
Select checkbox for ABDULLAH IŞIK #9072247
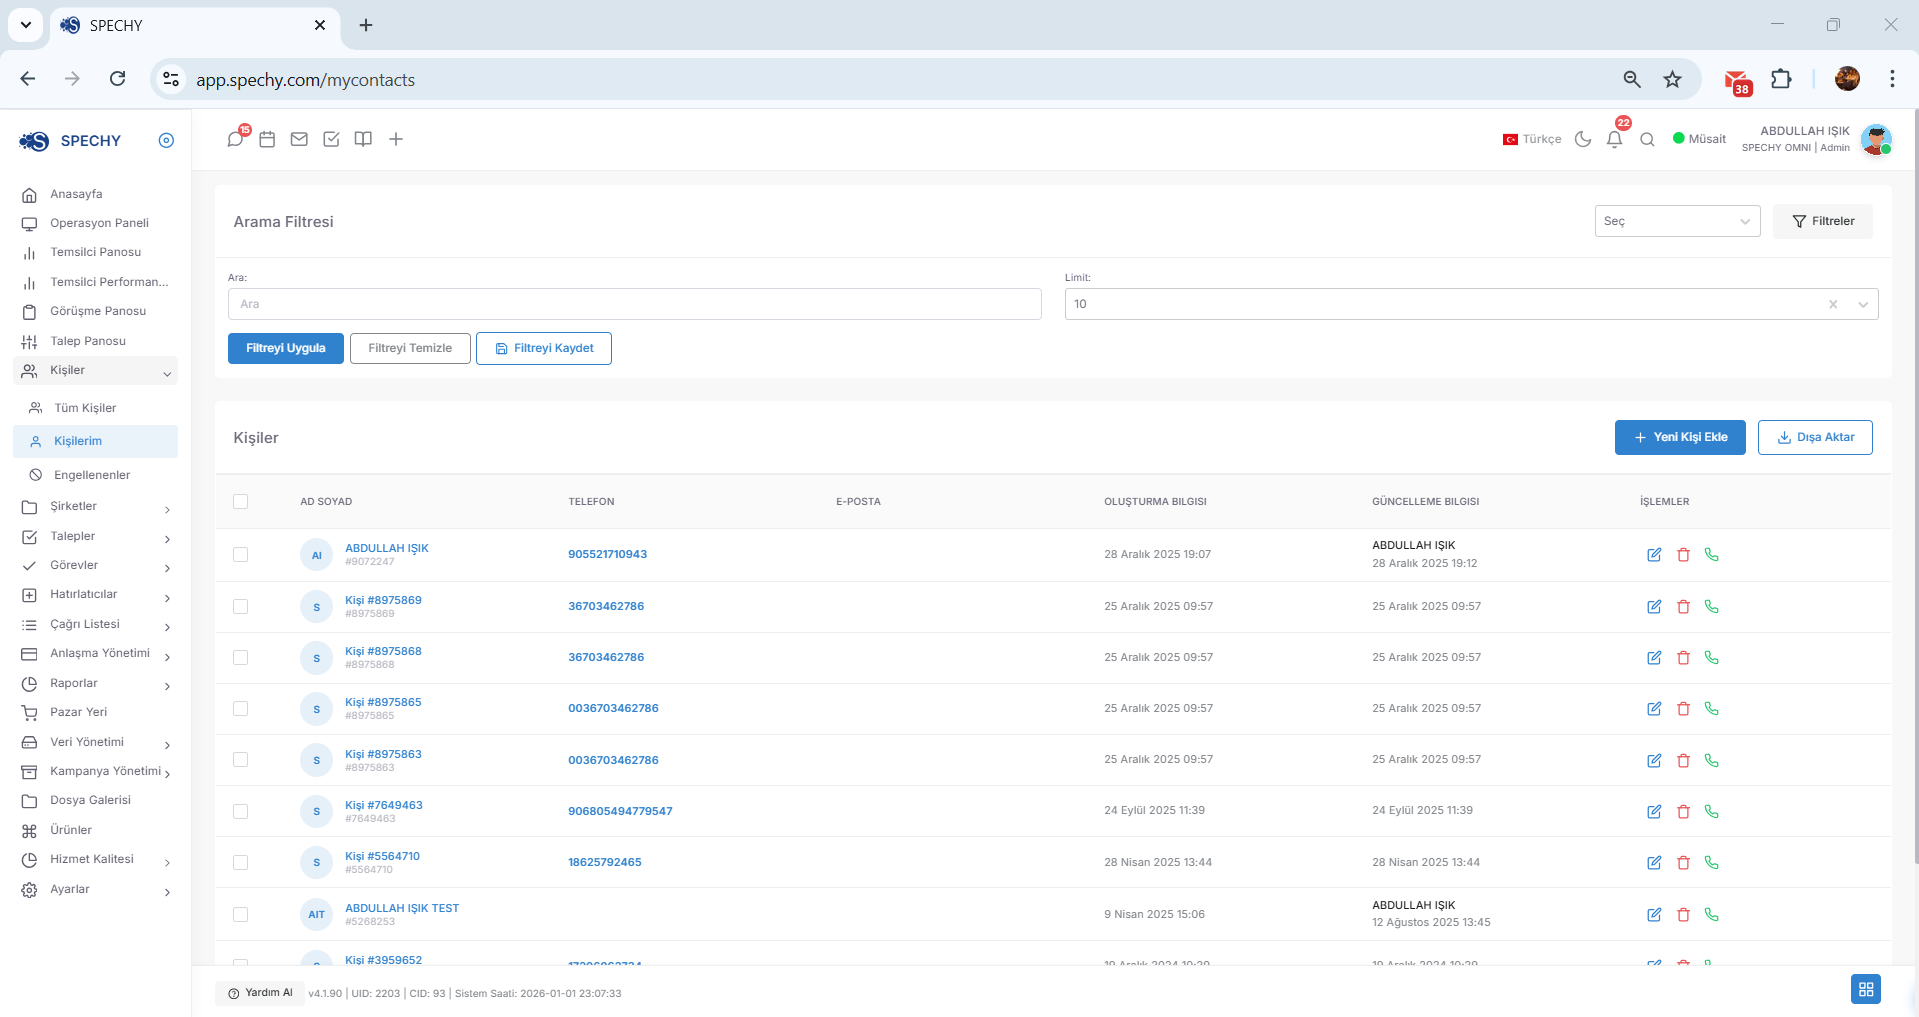(x=240, y=554)
